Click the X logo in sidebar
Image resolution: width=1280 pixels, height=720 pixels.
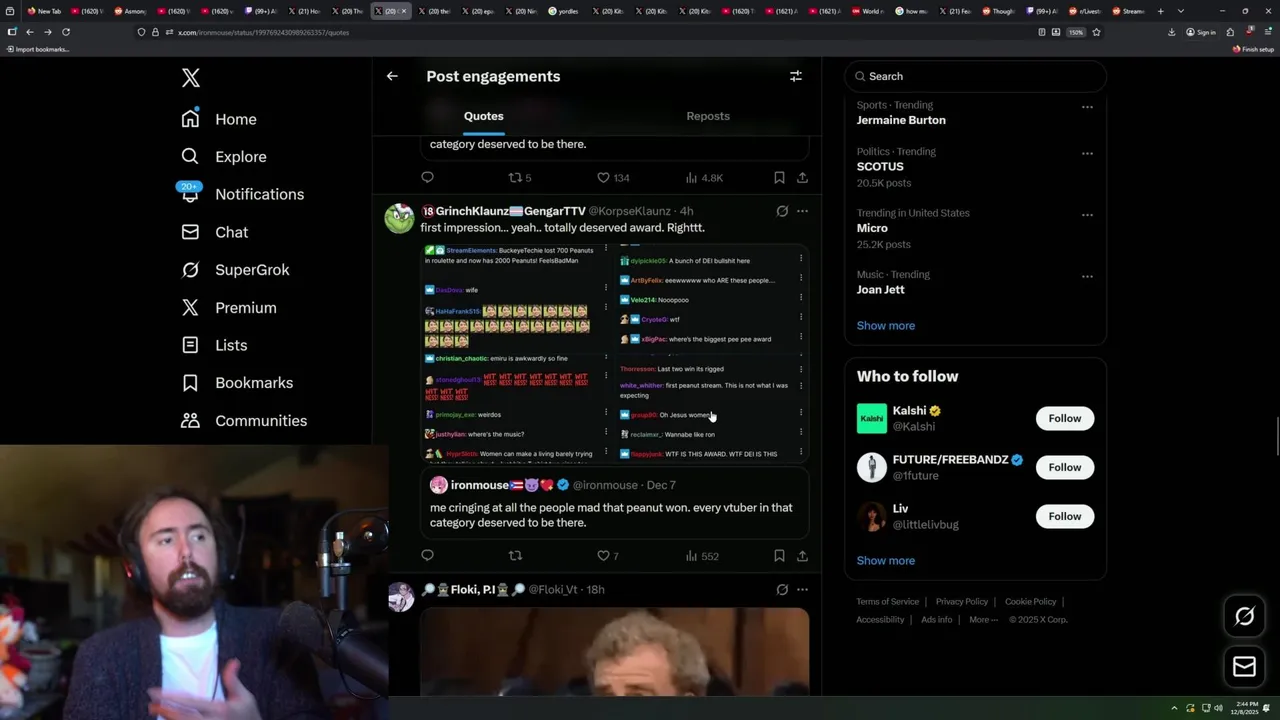click(190, 78)
